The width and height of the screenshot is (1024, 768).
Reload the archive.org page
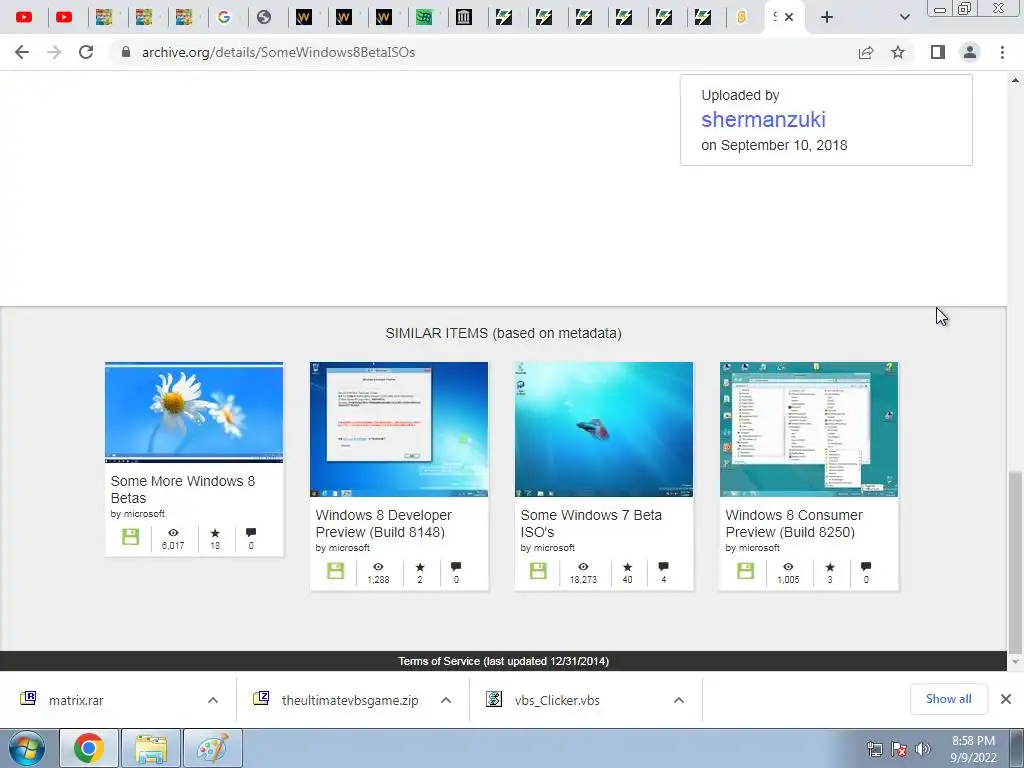[86, 52]
